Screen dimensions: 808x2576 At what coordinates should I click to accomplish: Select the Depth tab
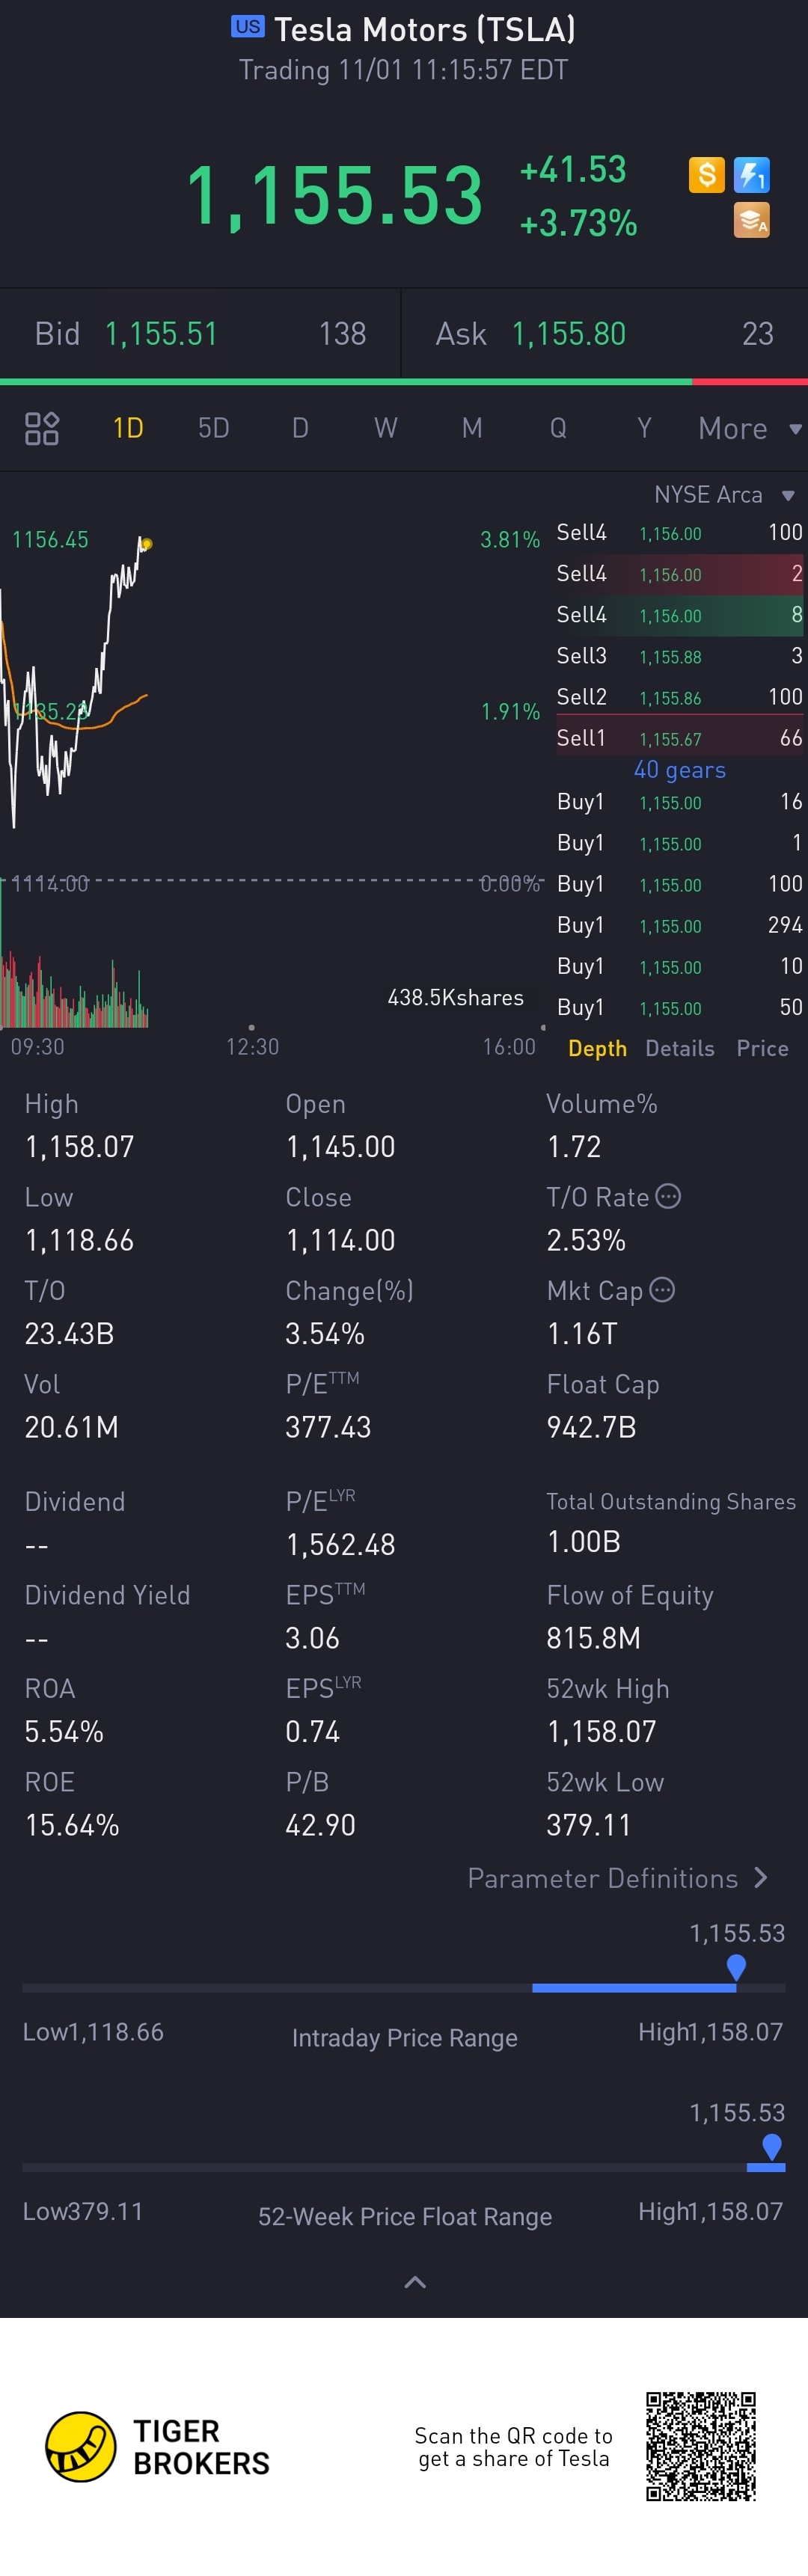coord(597,1048)
